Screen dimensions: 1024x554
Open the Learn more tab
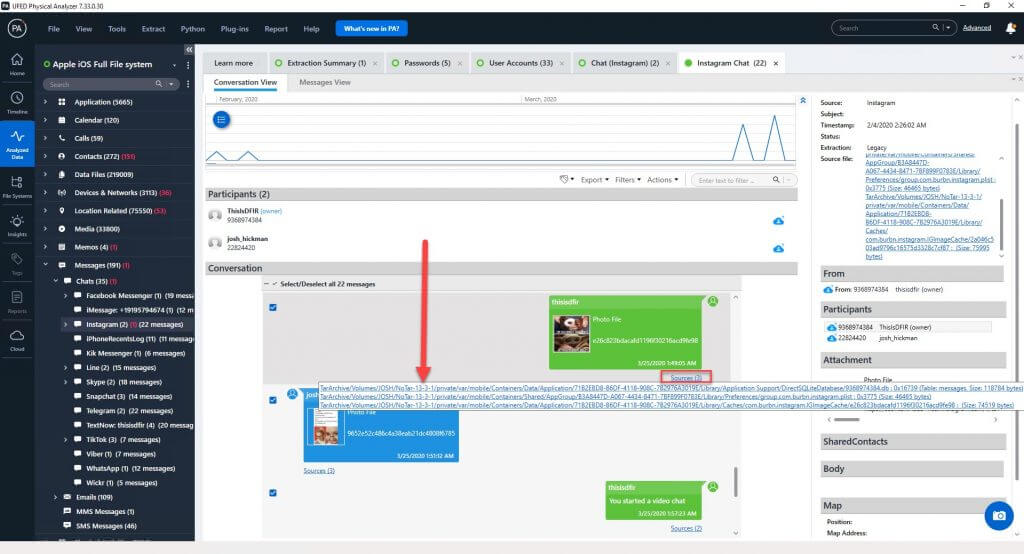[233, 63]
